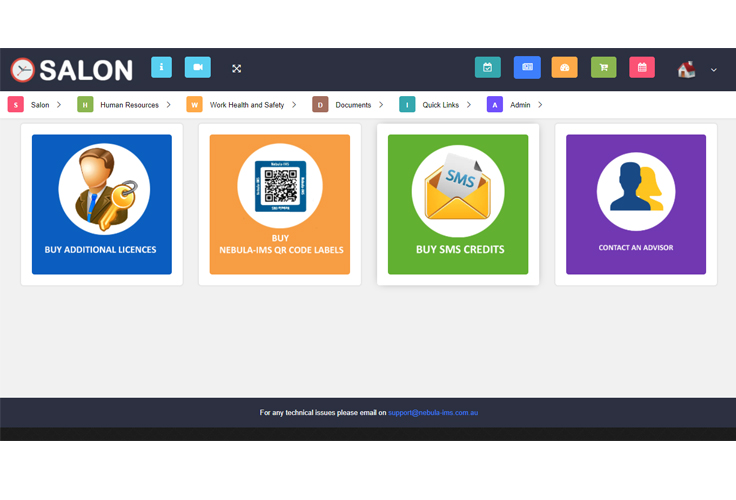Click the purple A Admin badge

pos(495,105)
